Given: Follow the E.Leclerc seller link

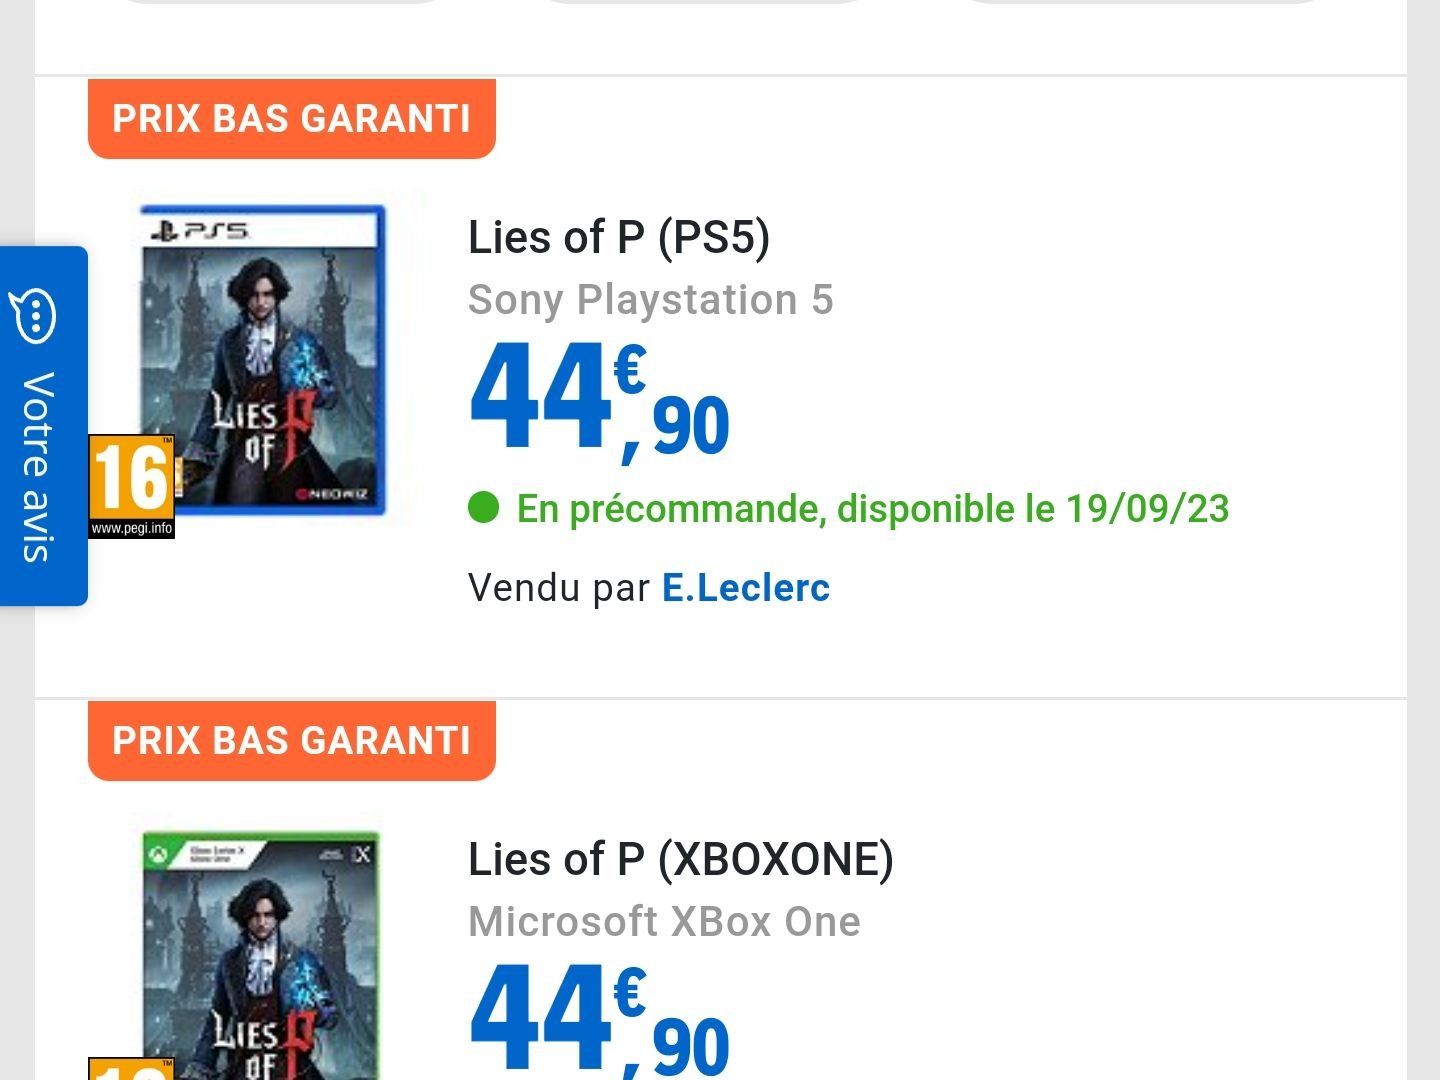Looking at the screenshot, I should coord(746,588).
